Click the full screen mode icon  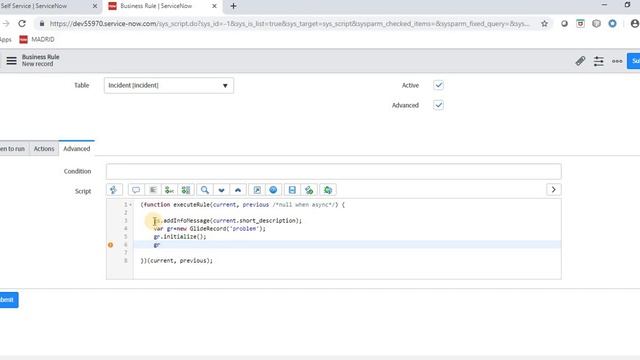(257, 190)
